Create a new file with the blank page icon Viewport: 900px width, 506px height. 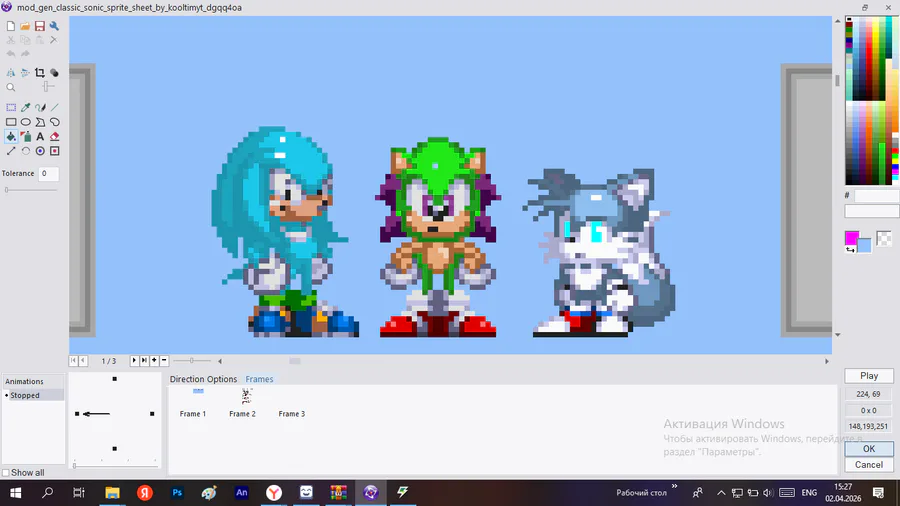pos(11,26)
